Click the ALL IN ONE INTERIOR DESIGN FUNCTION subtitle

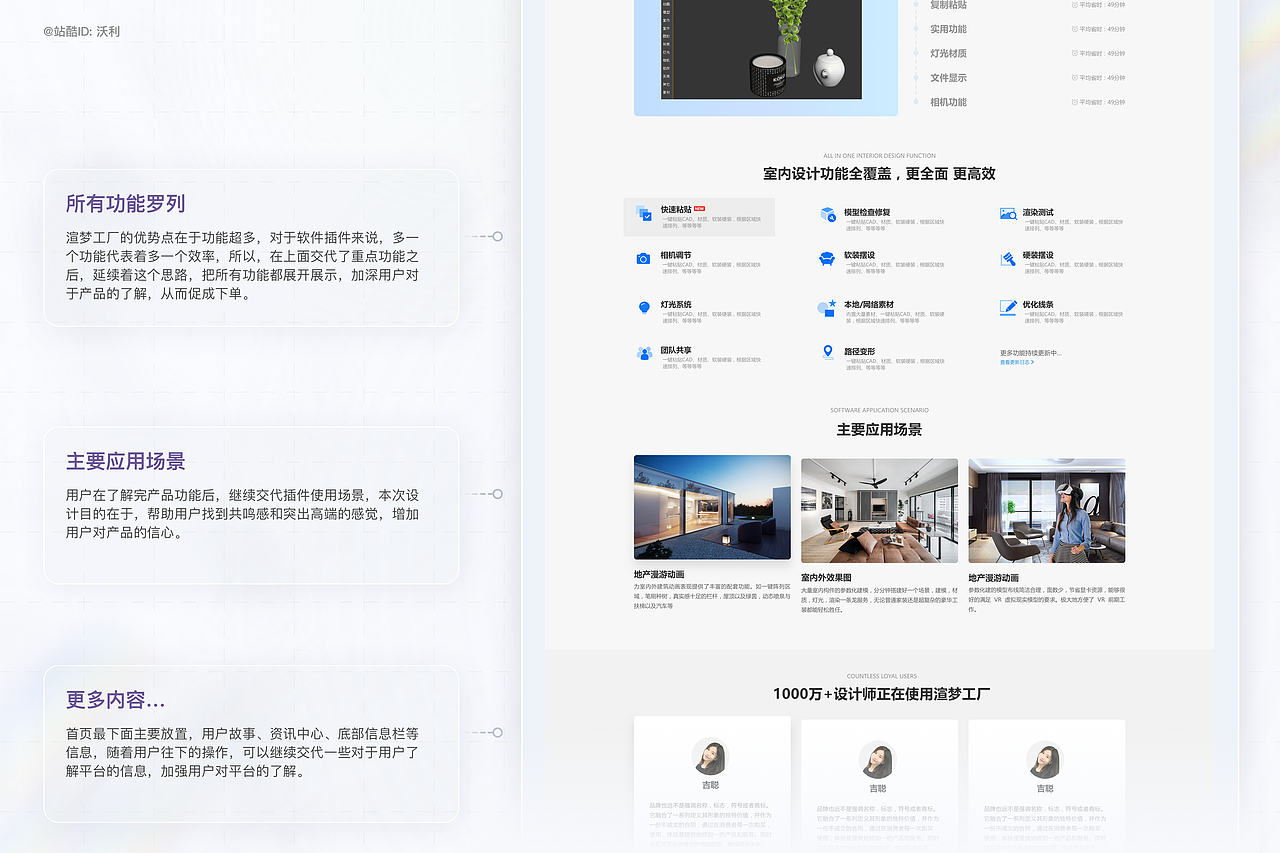tap(879, 156)
